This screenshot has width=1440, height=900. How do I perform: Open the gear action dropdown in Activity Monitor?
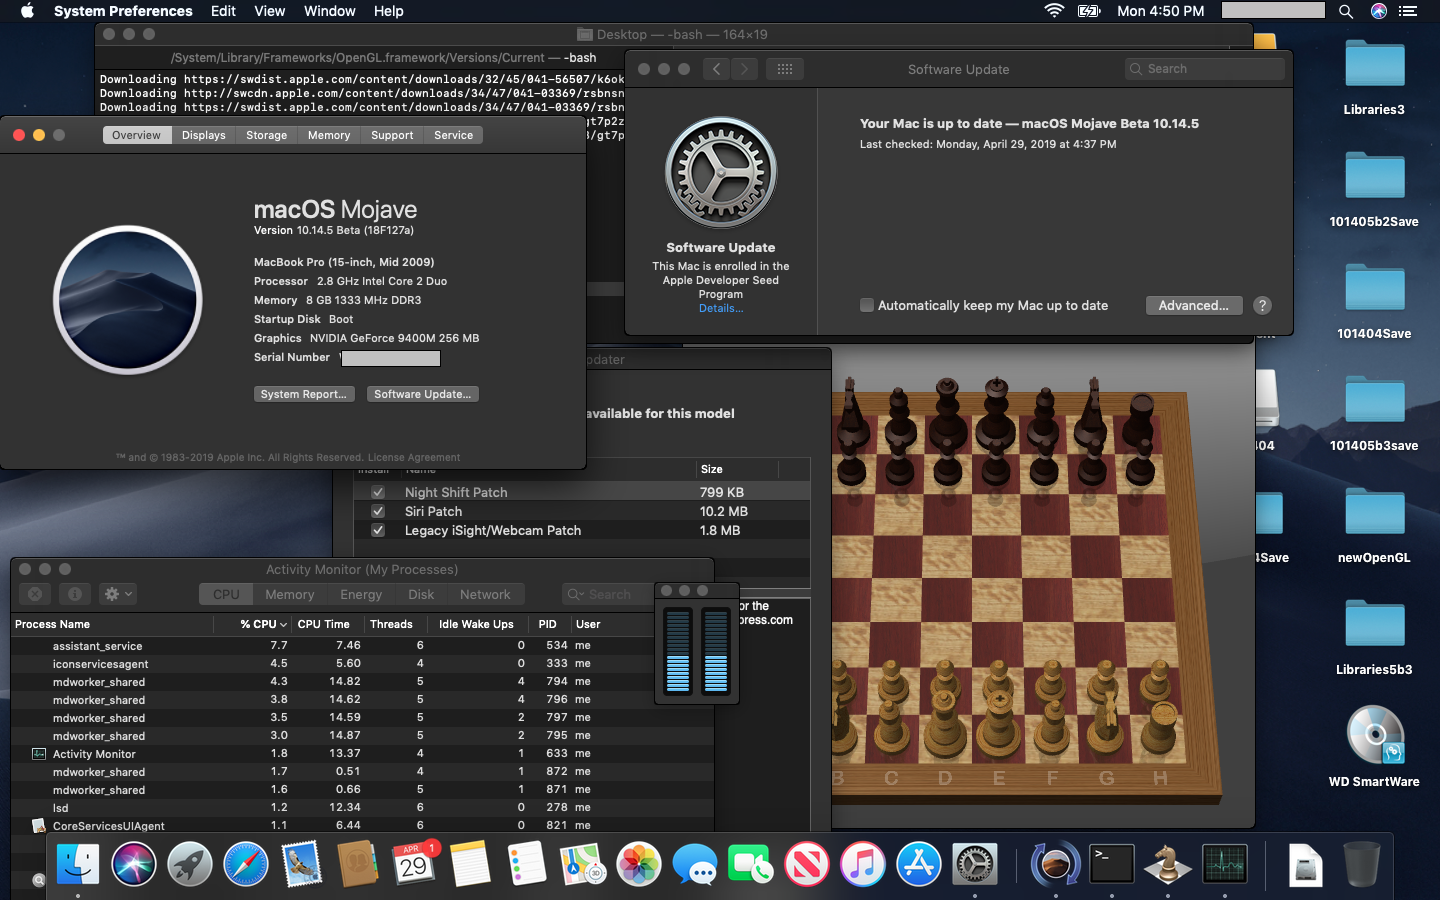click(x=118, y=594)
